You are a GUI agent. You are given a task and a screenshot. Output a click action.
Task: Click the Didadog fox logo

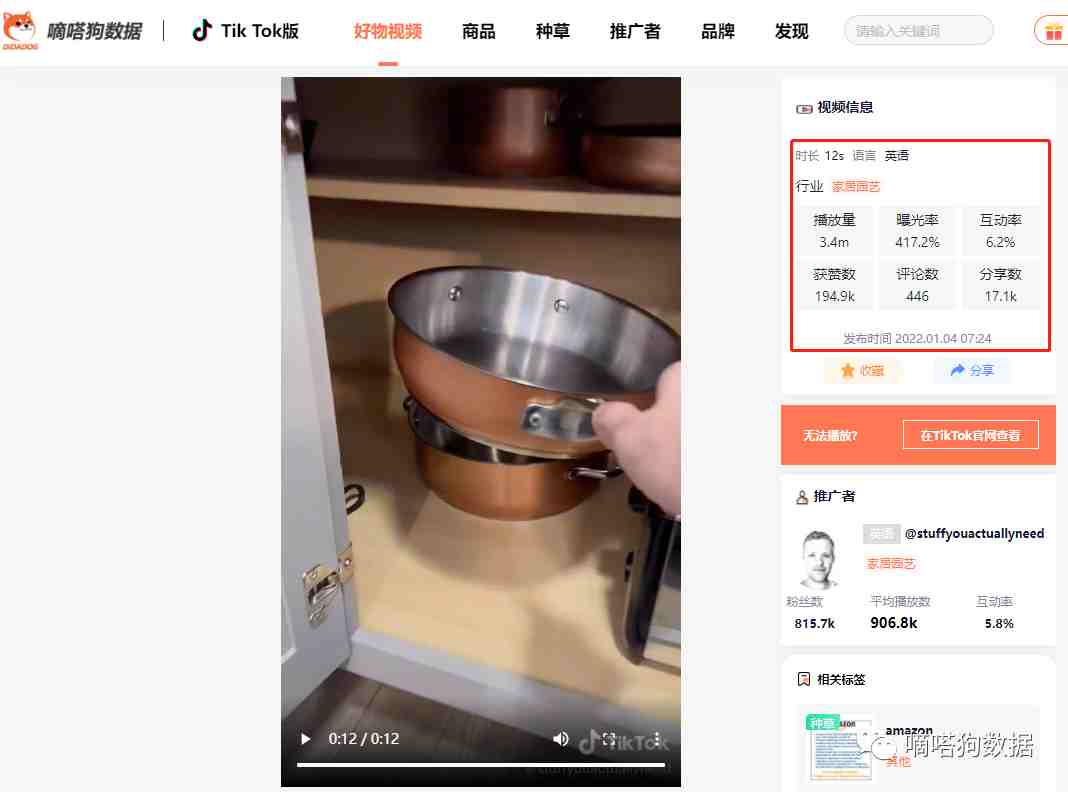[x=20, y=30]
